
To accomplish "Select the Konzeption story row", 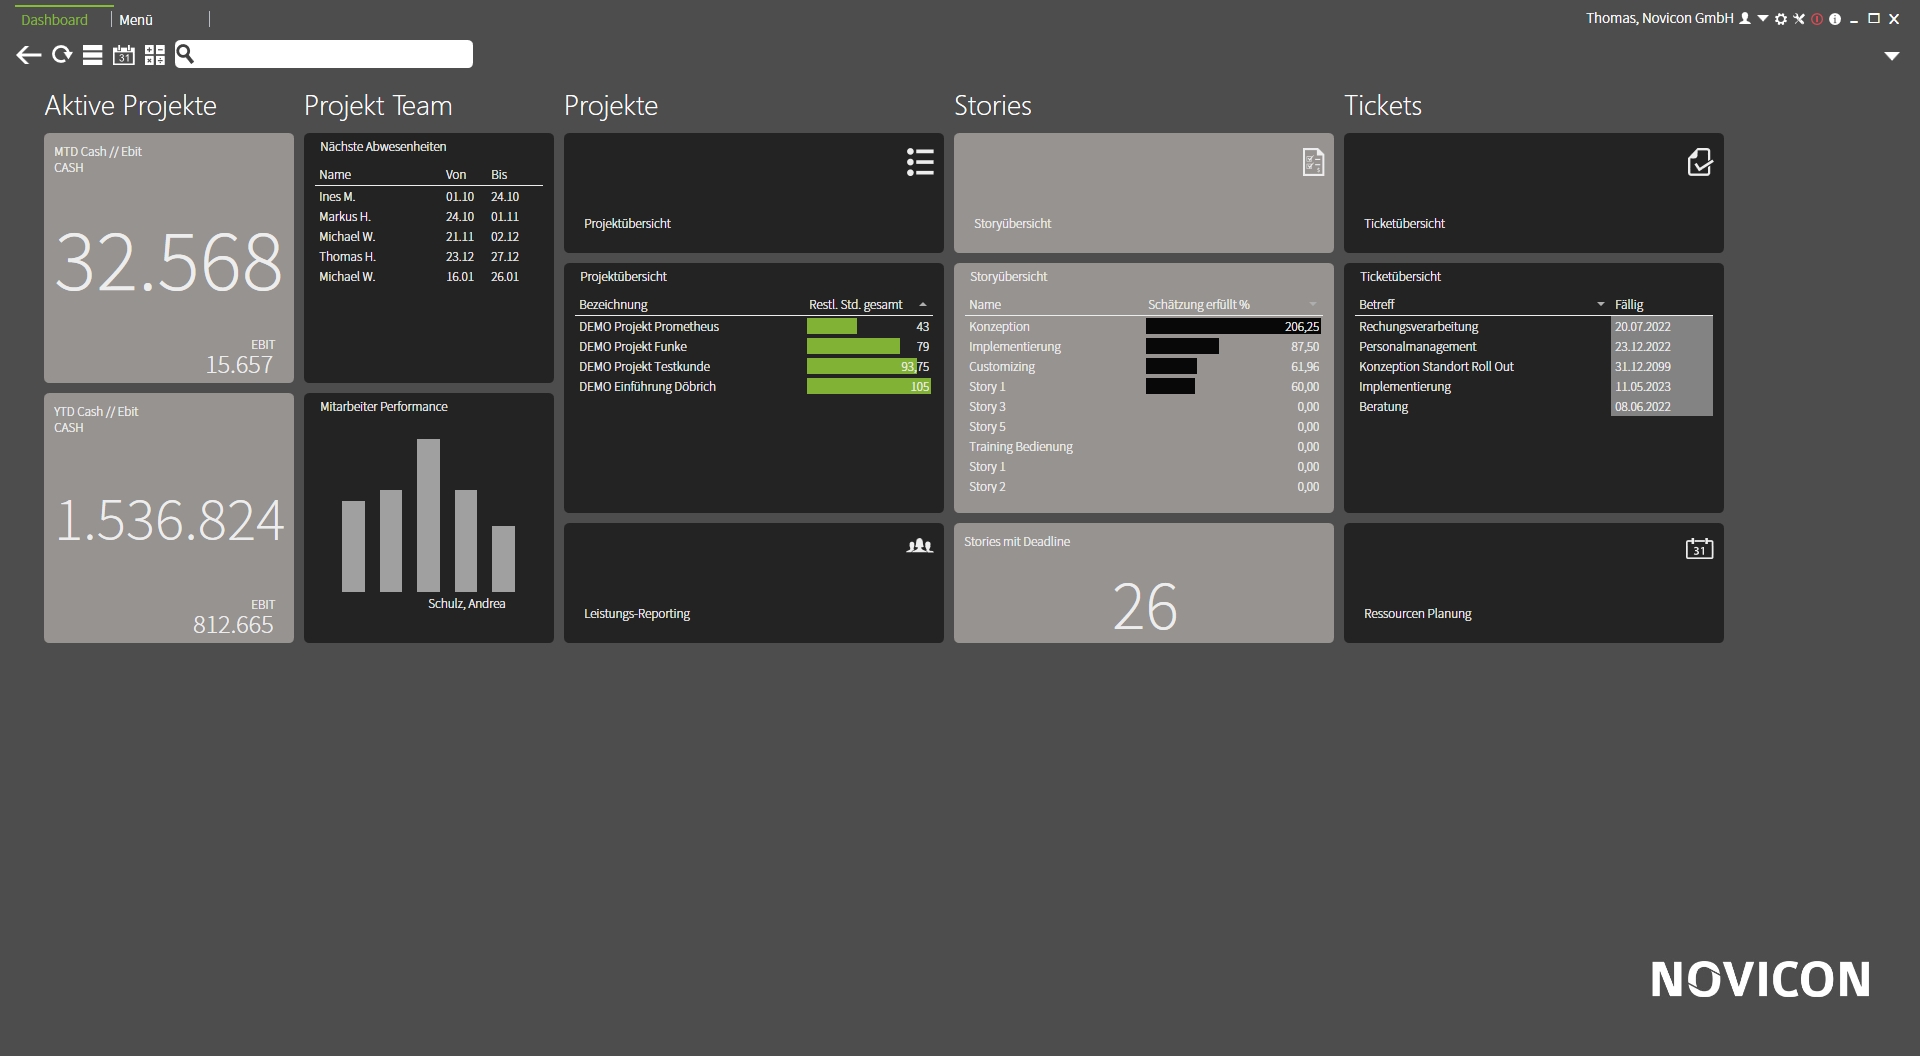I will point(1144,327).
